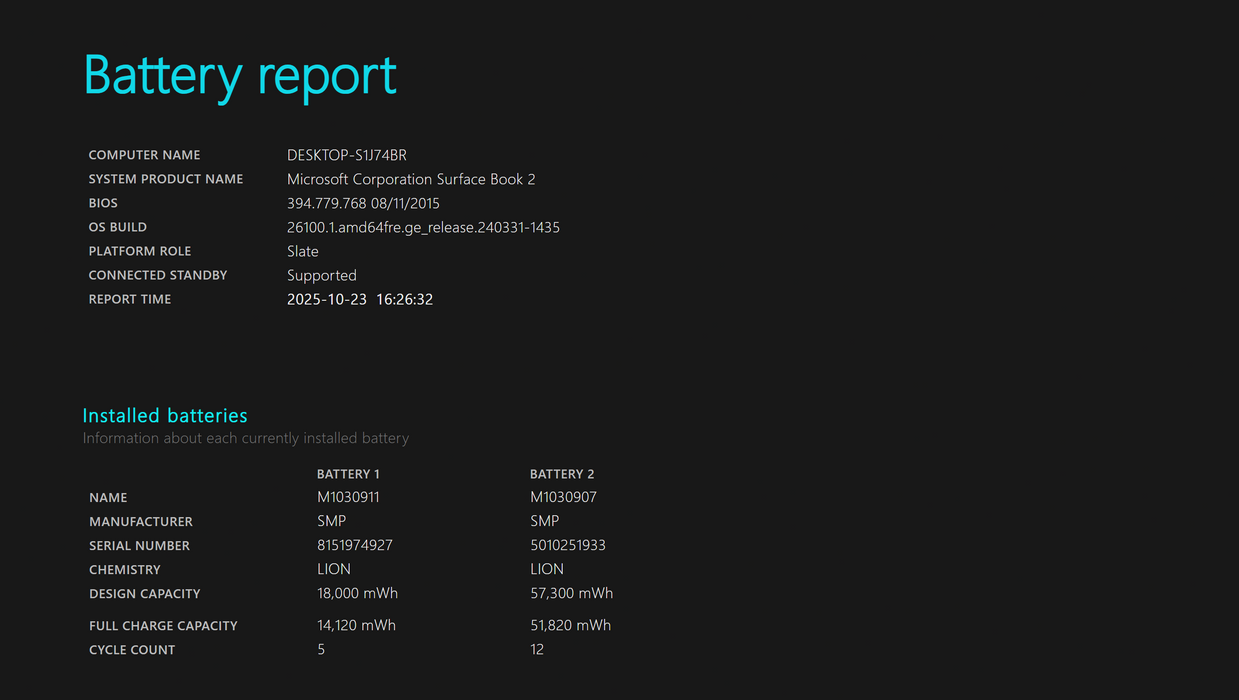Select Battery 1 chemistry LION
1239x700 pixels.
(334, 569)
